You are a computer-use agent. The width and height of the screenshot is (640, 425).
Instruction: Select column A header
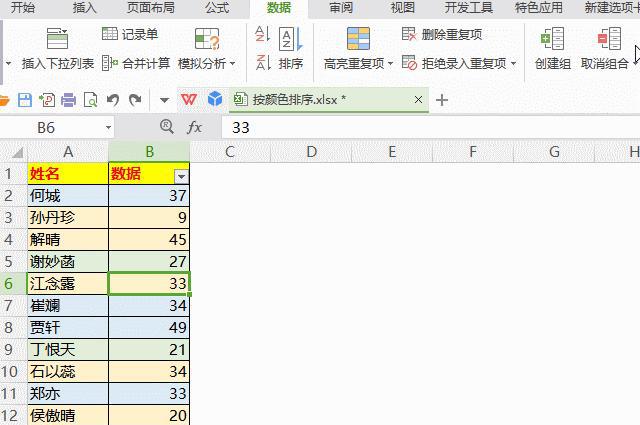tap(68, 151)
